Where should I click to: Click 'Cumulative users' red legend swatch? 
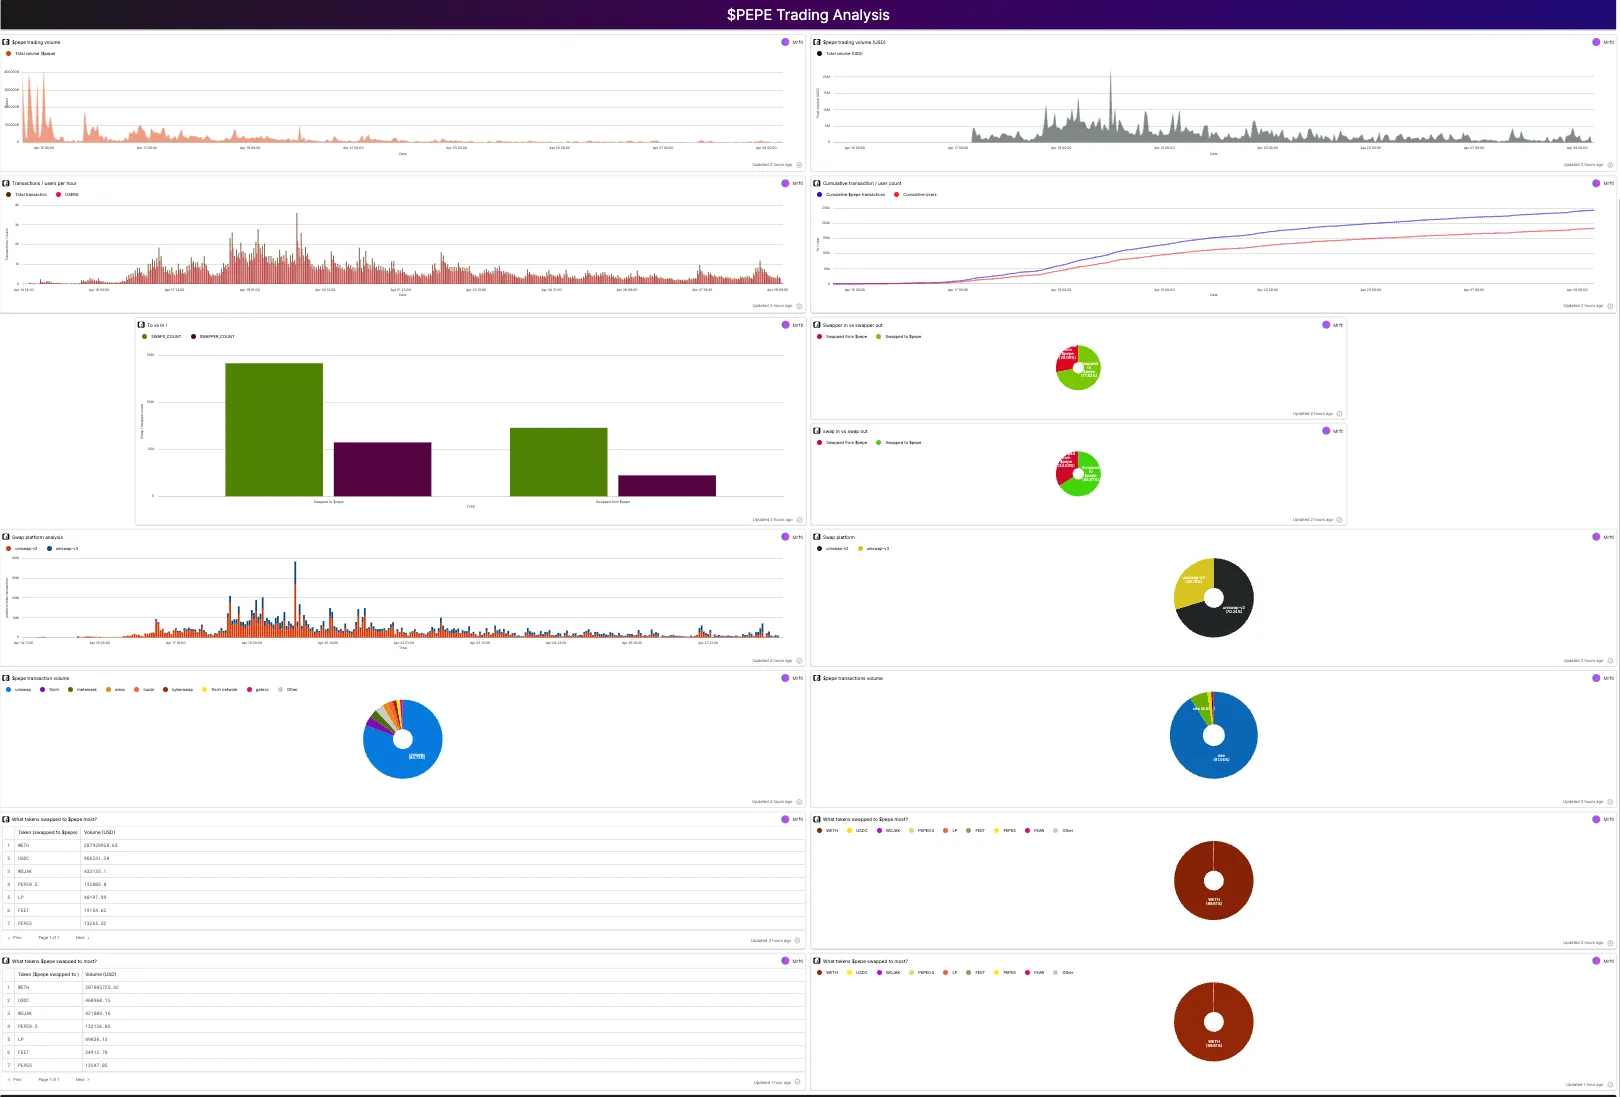897,195
